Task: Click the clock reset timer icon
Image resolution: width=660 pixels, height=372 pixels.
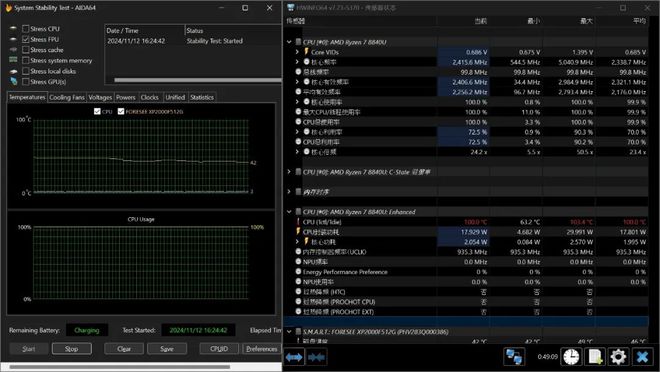Action: (571, 357)
